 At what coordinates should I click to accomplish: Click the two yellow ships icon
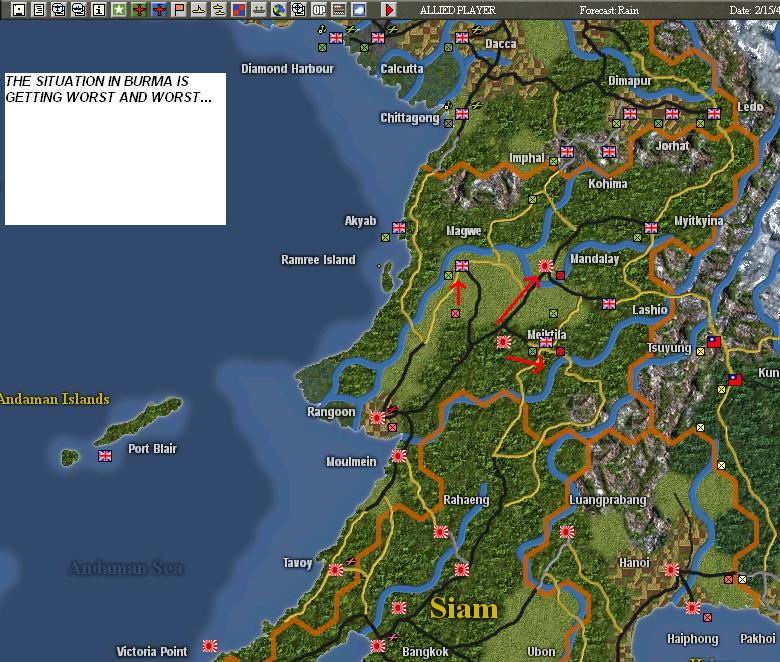coord(218,9)
